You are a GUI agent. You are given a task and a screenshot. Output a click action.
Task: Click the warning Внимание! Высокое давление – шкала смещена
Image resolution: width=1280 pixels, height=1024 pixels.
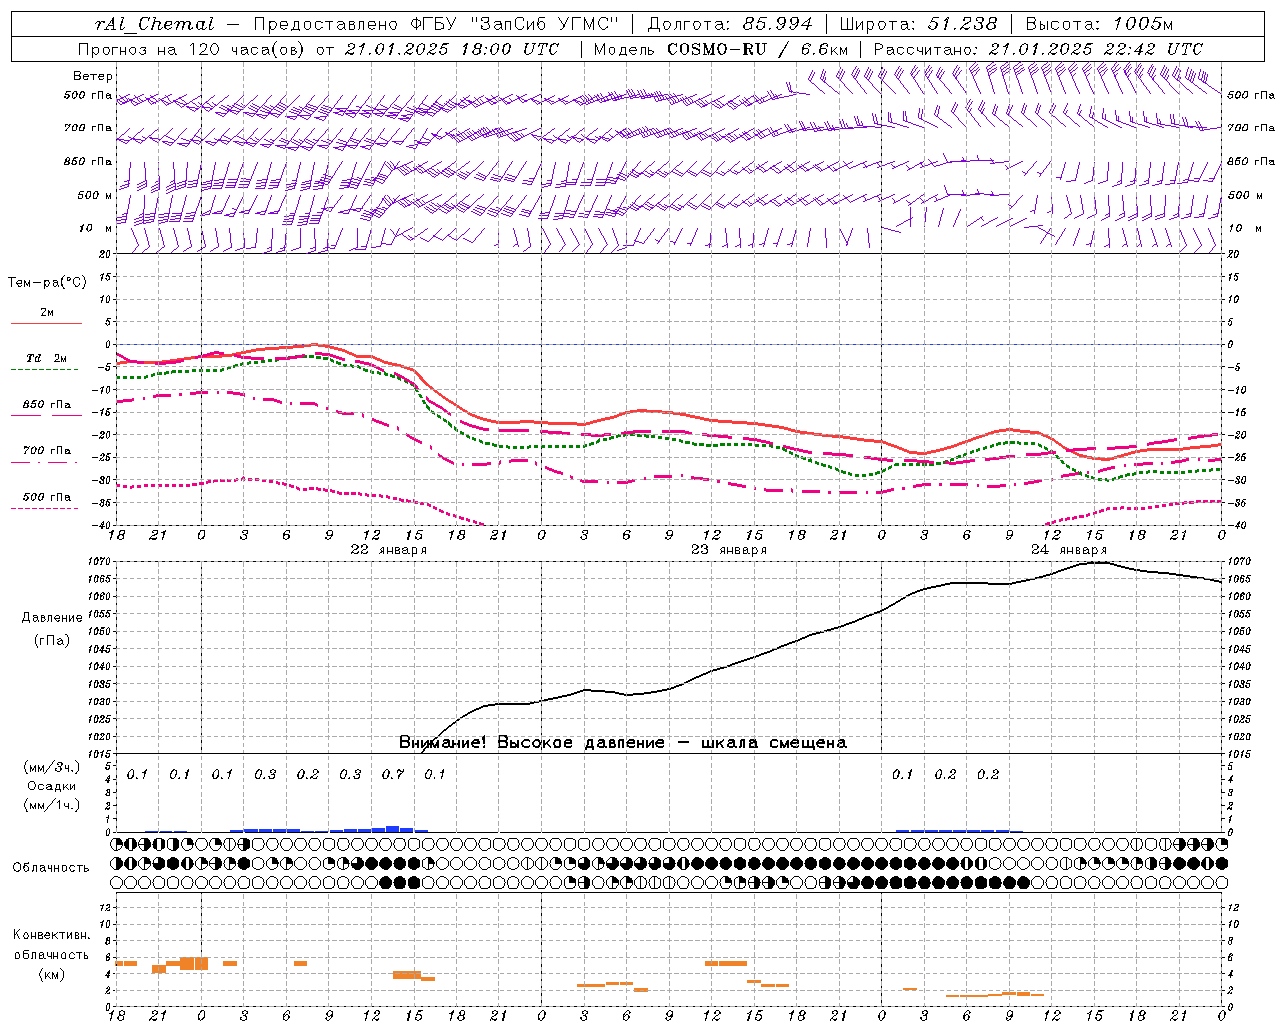click(x=623, y=743)
